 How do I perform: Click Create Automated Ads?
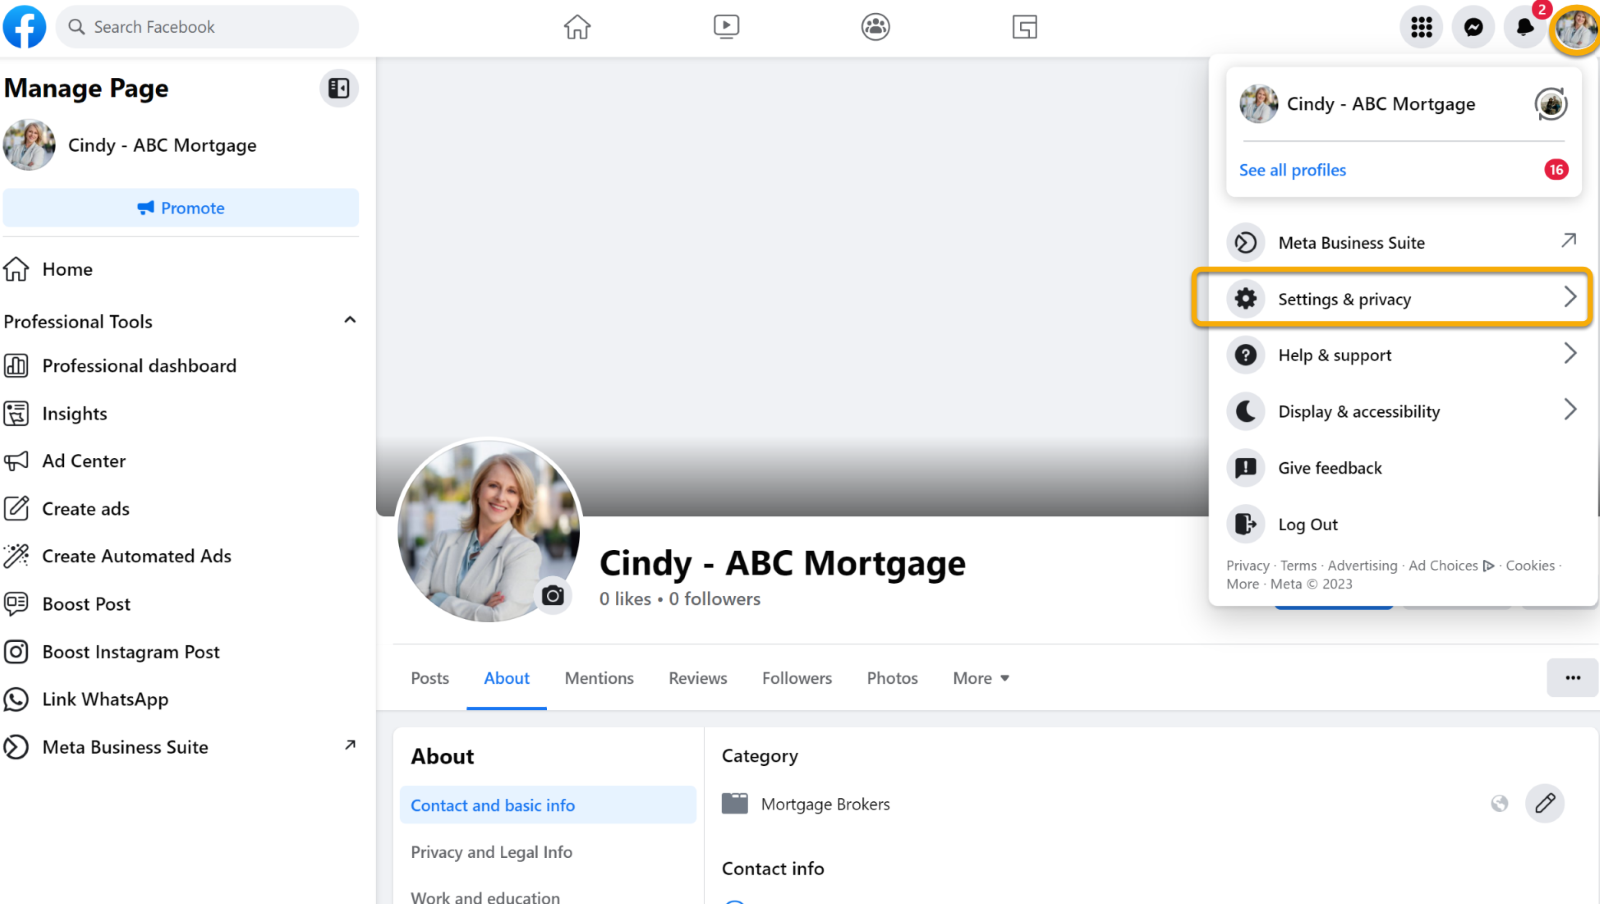[181, 556]
